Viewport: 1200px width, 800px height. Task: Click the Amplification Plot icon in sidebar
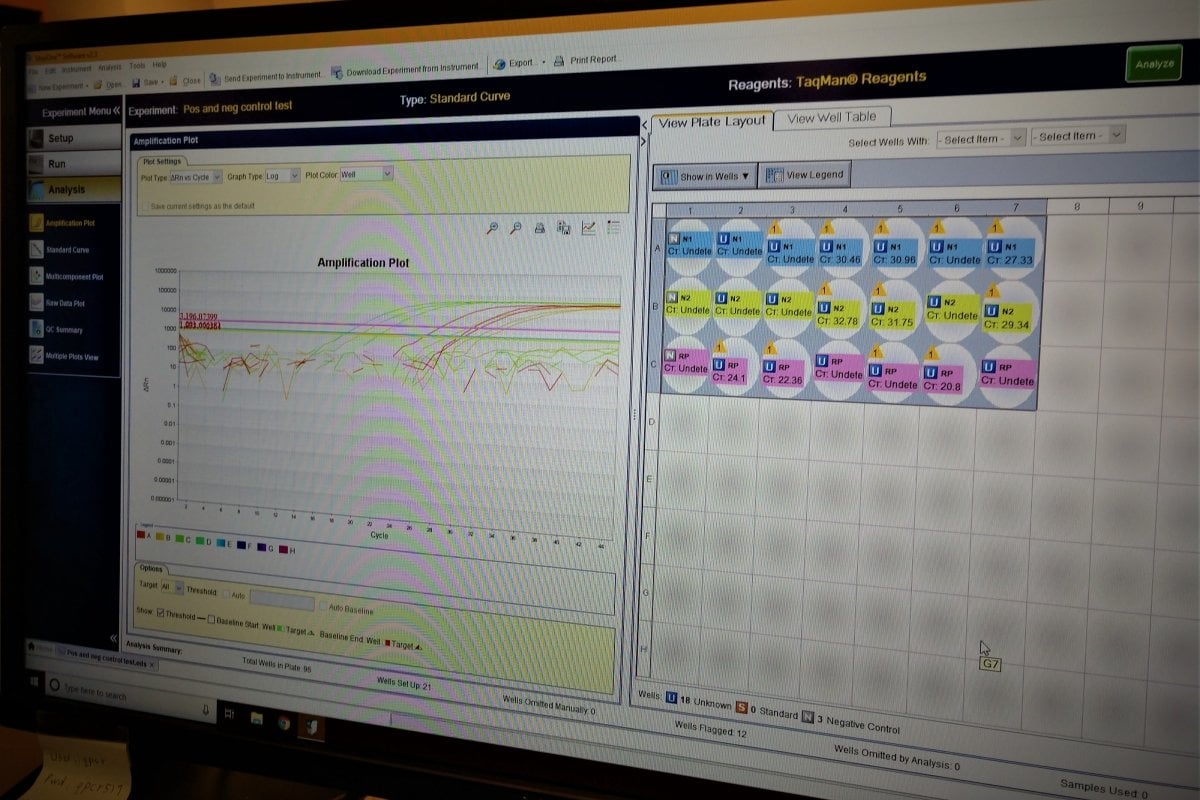coord(36,223)
